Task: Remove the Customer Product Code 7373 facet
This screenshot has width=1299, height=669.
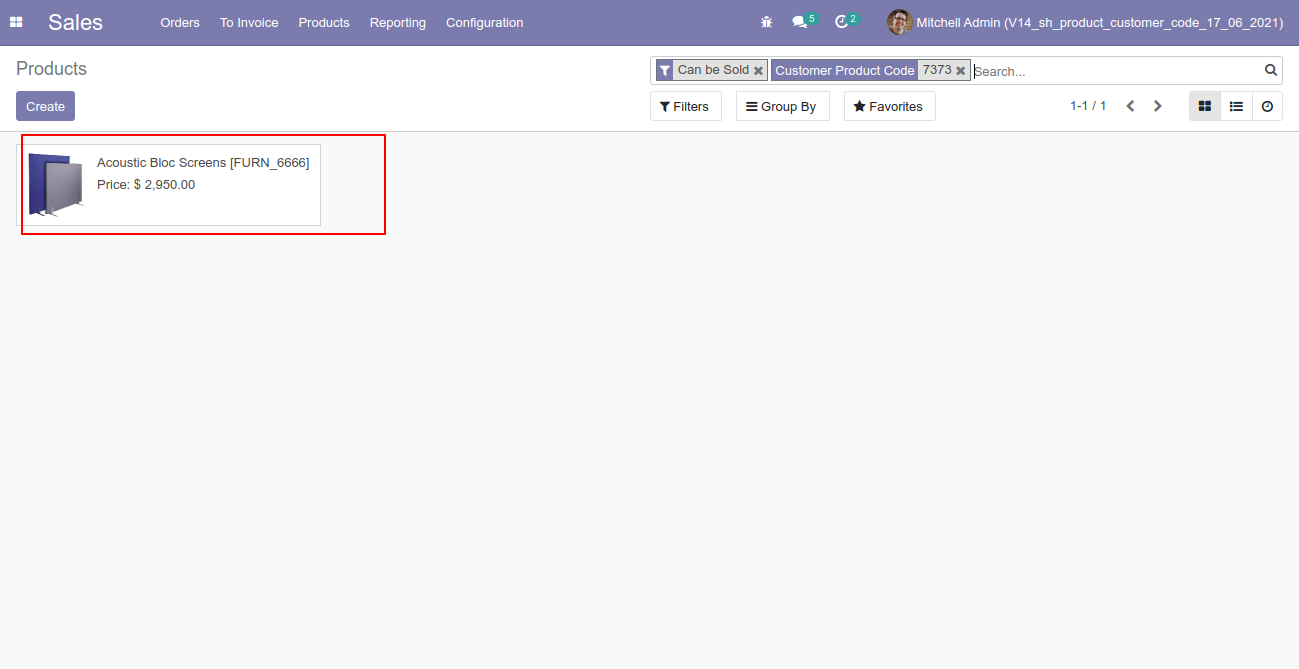Action: 961,71
